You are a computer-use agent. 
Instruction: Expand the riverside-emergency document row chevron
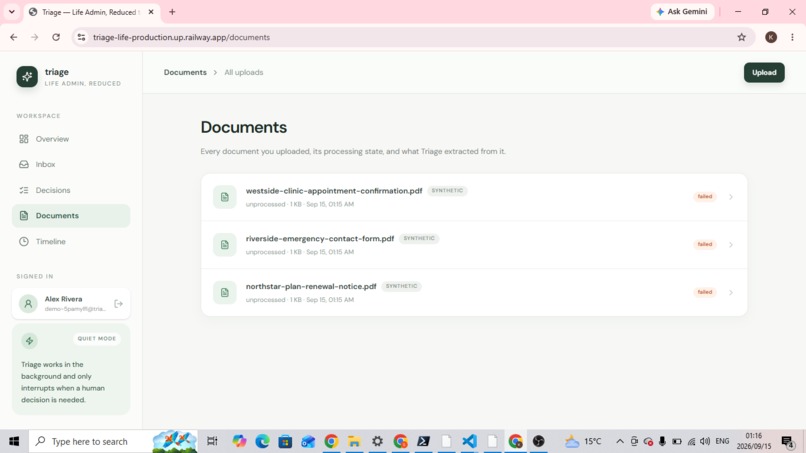[x=730, y=245]
